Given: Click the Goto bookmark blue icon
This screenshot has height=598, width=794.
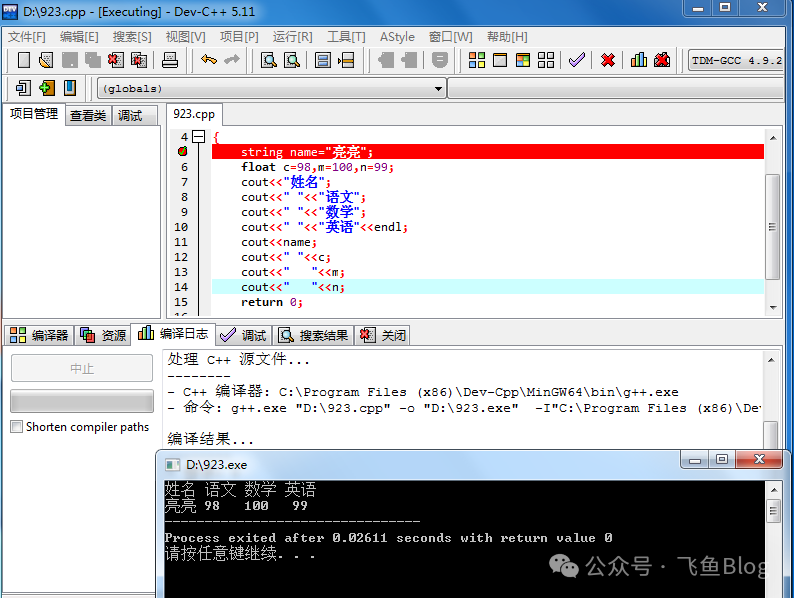Looking at the screenshot, I should pyautogui.click(x=70, y=88).
